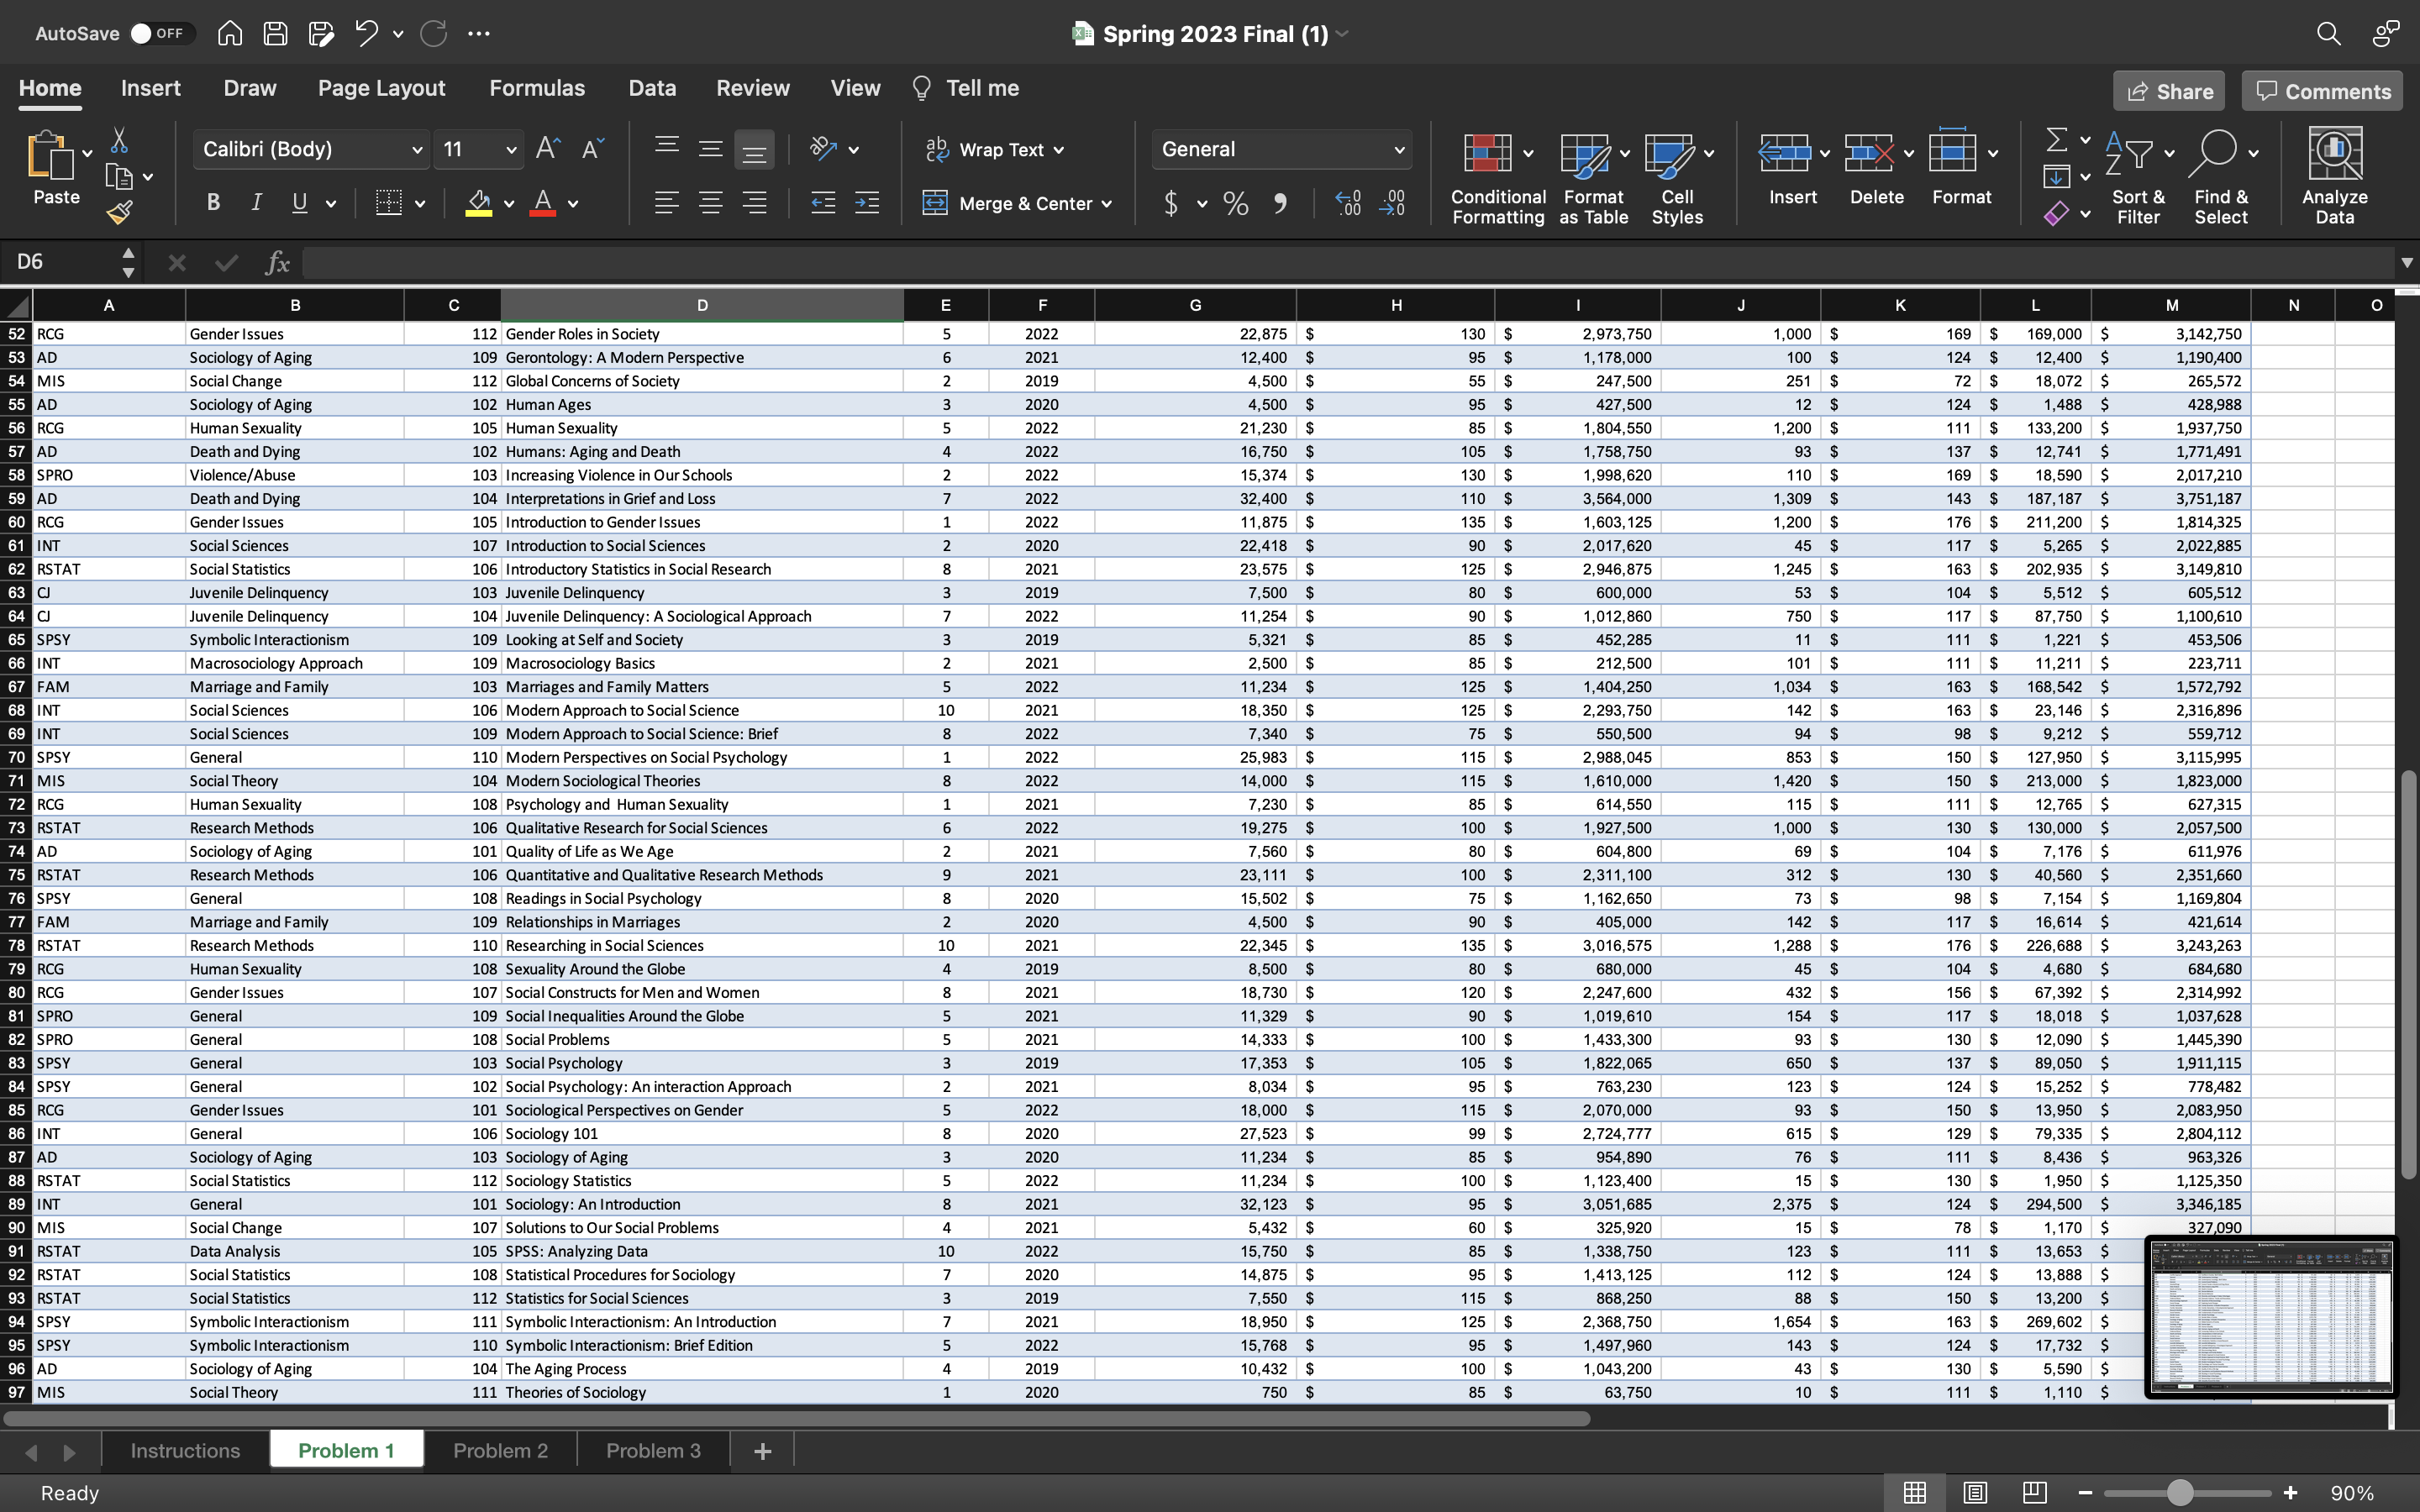This screenshot has width=2420, height=1512.
Task: Click the Increase Decimal icon
Action: [1347, 203]
